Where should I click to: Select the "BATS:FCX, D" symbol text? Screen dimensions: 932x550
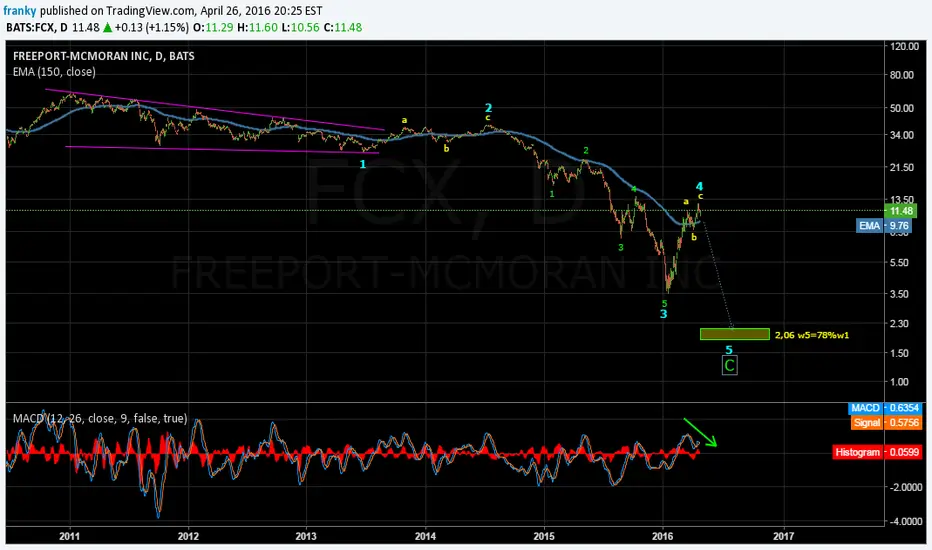pyautogui.click(x=37, y=27)
